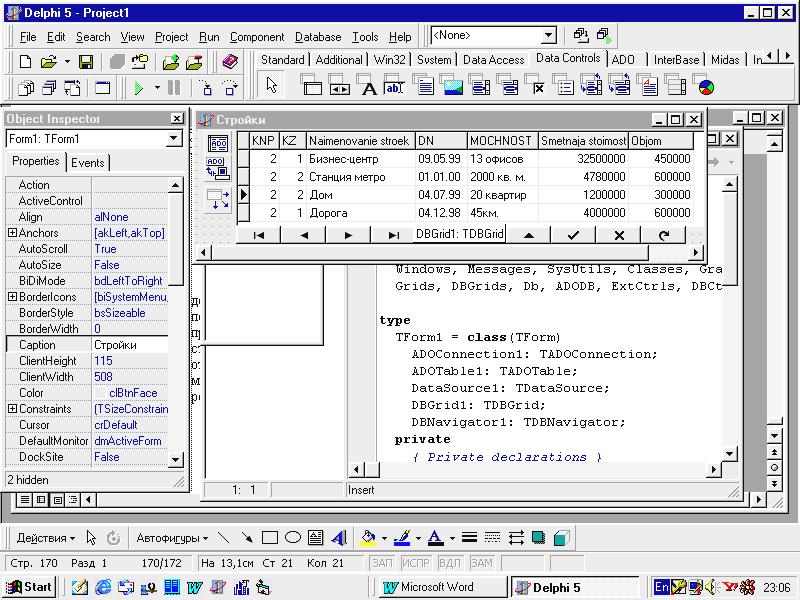Click the line color brush in drawing toolbar
This screenshot has width=800, height=600.
tap(402, 538)
